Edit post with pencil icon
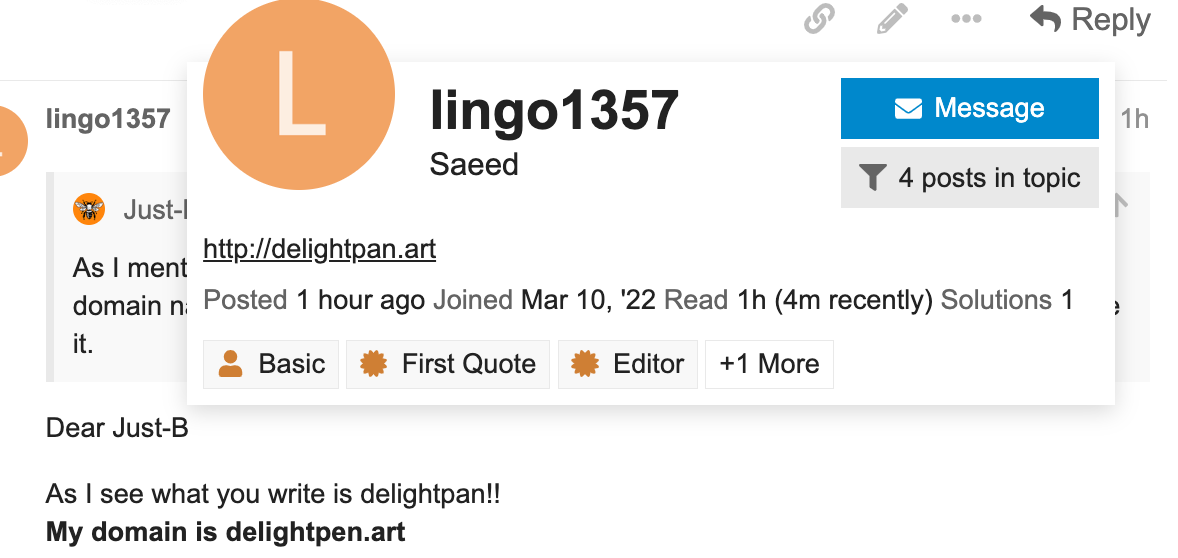1178x558 pixels. click(x=892, y=20)
